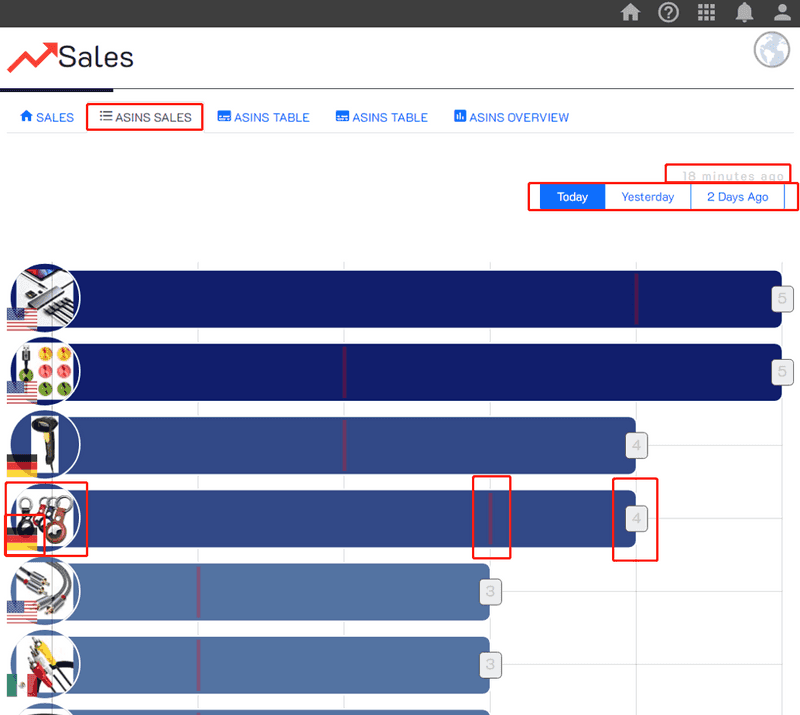
Task: Go to the ASINS OVERVIEW tab
Action: [511, 117]
